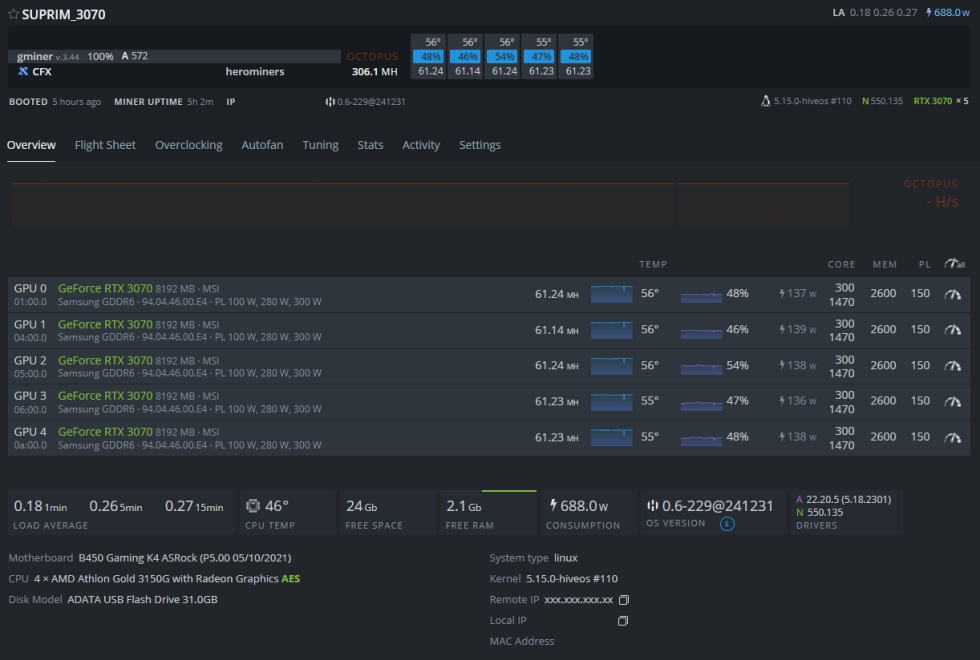Click the CPU chip icon beside 46°
Image resolution: width=980 pixels, height=660 pixels.
(252, 506)
